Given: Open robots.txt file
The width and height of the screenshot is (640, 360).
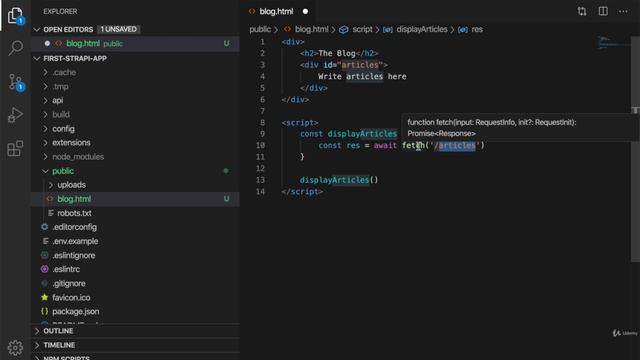Looking at the screenshot, I should click(136, 213).
